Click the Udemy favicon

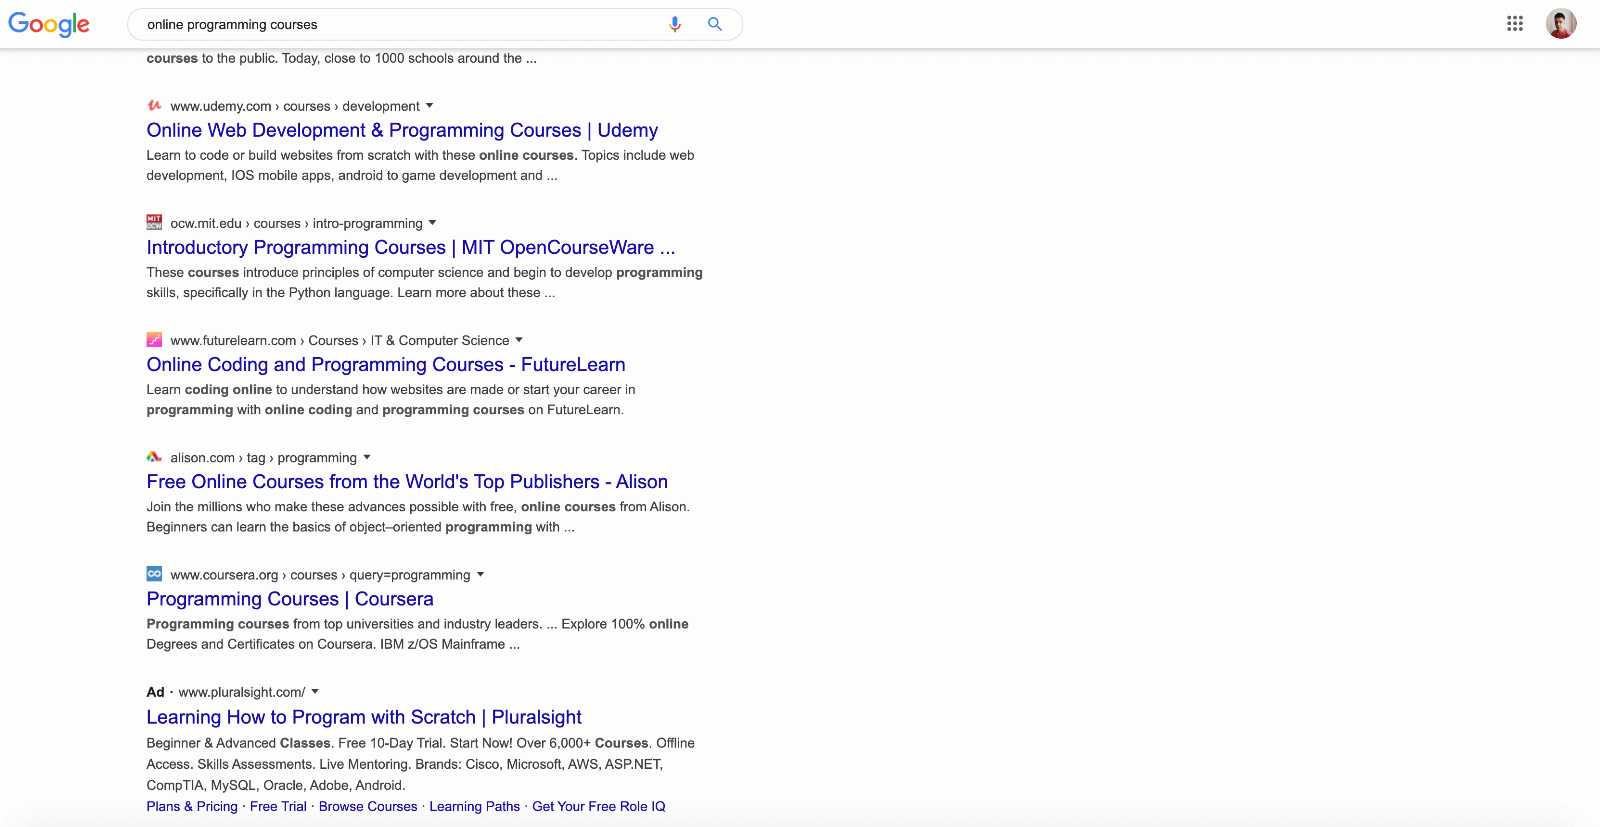pyautogui.click(x=154, y=105)
